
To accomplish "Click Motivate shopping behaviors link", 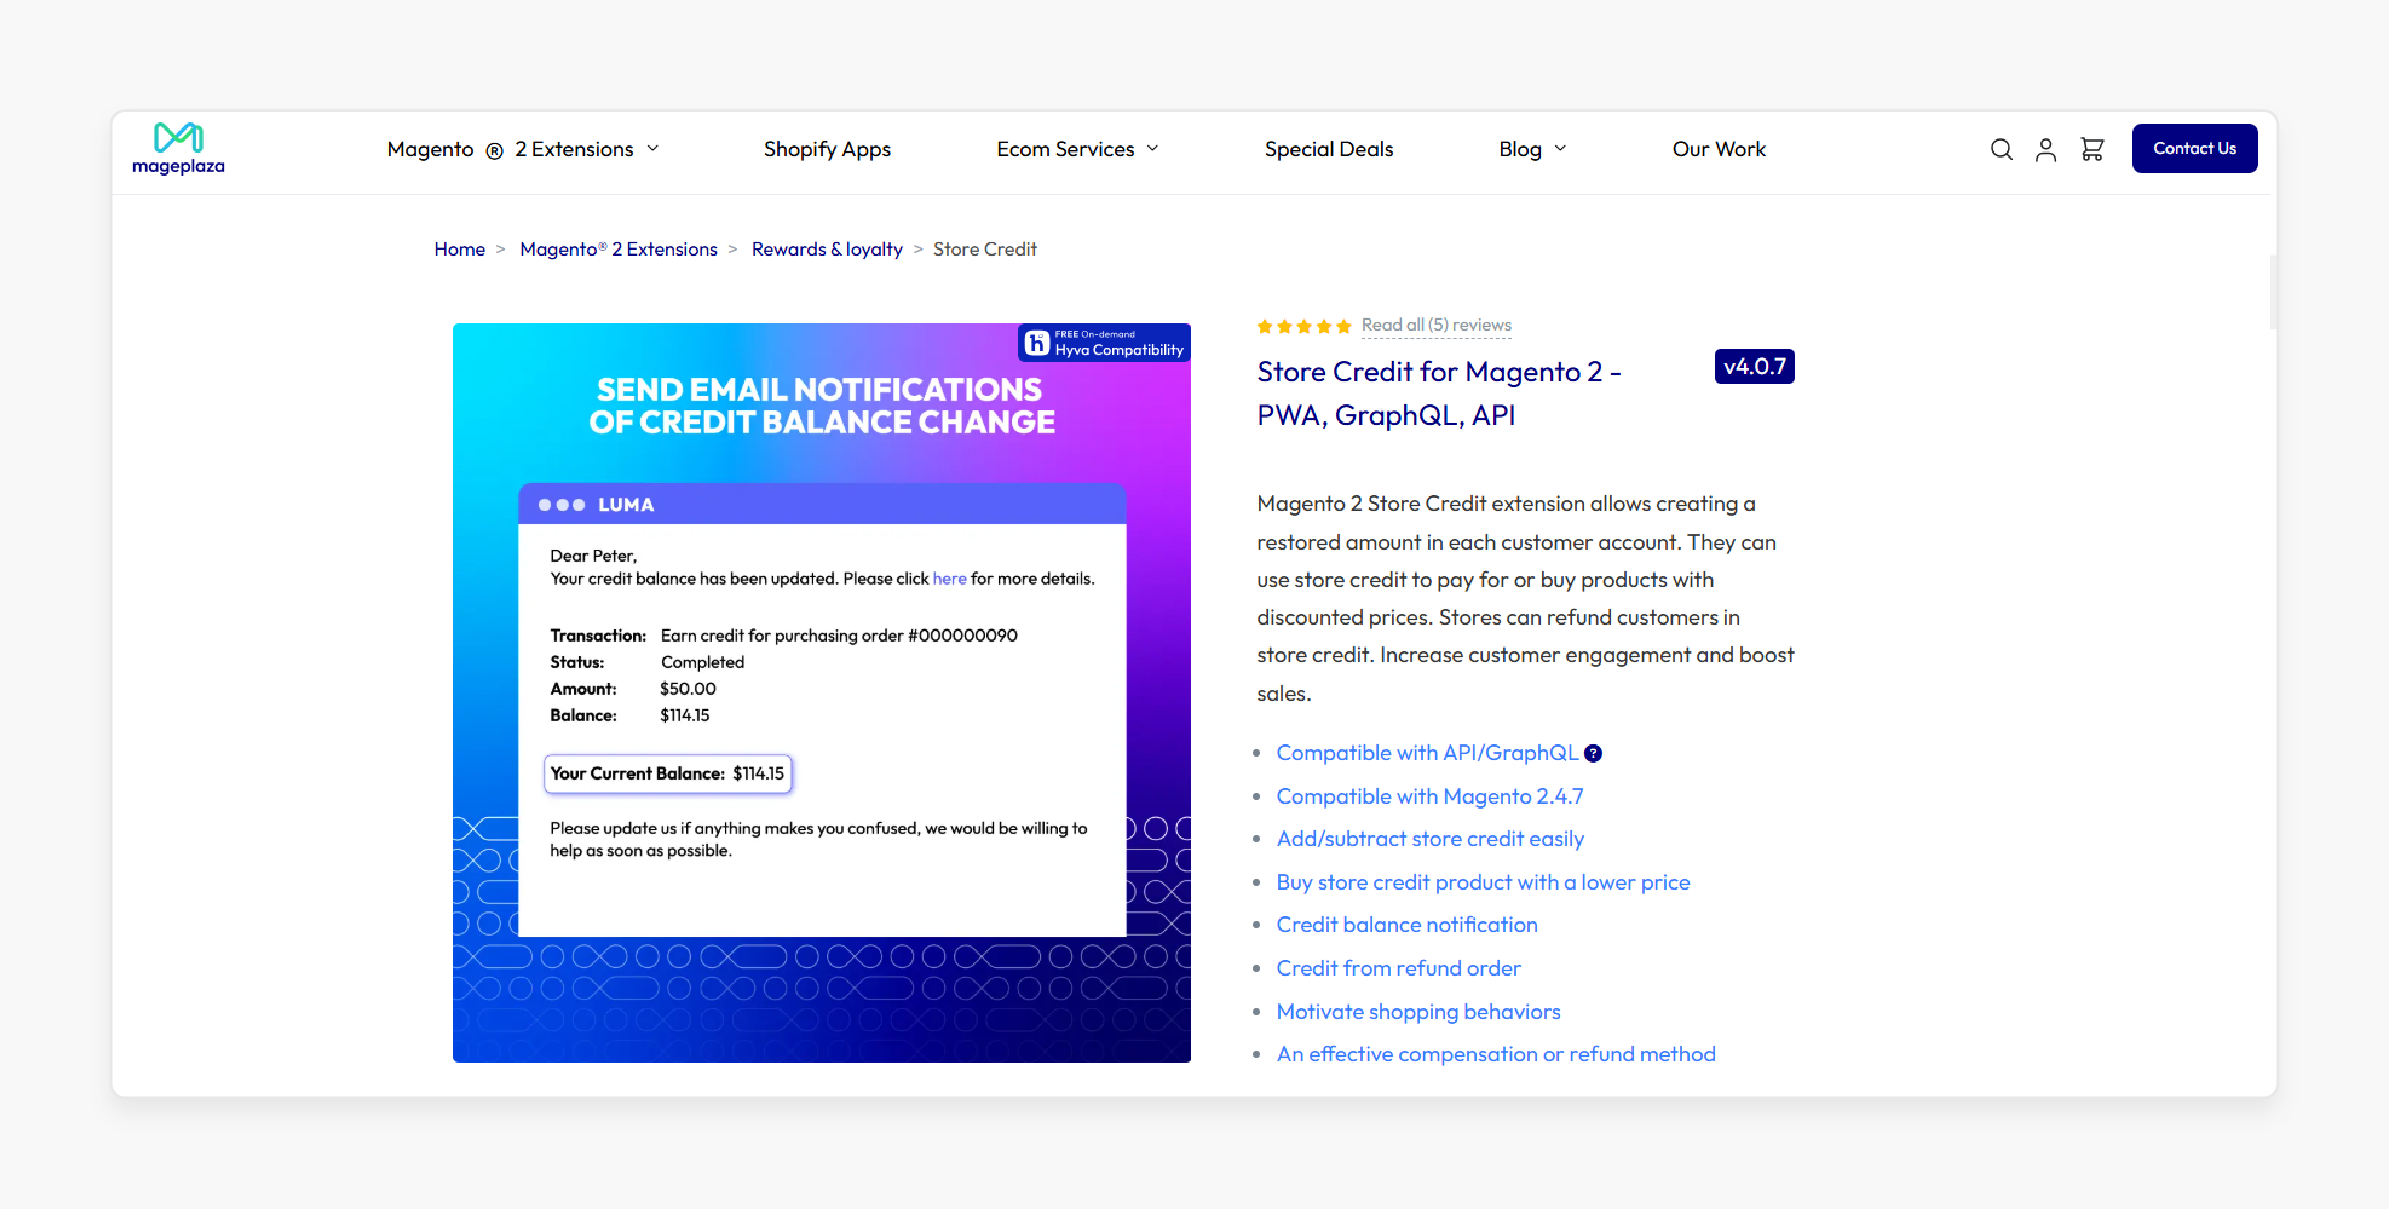I will pos(1418,1011).
